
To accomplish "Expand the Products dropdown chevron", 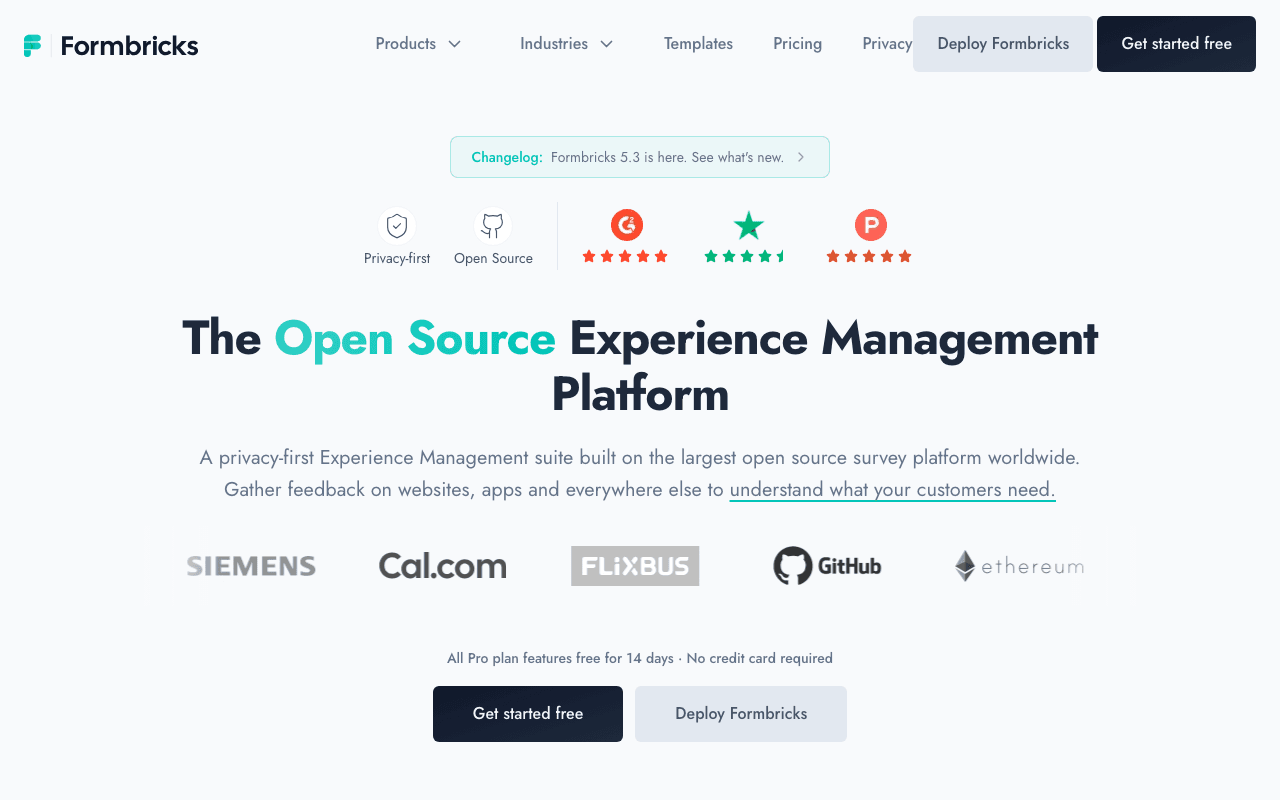I will 454,44.
